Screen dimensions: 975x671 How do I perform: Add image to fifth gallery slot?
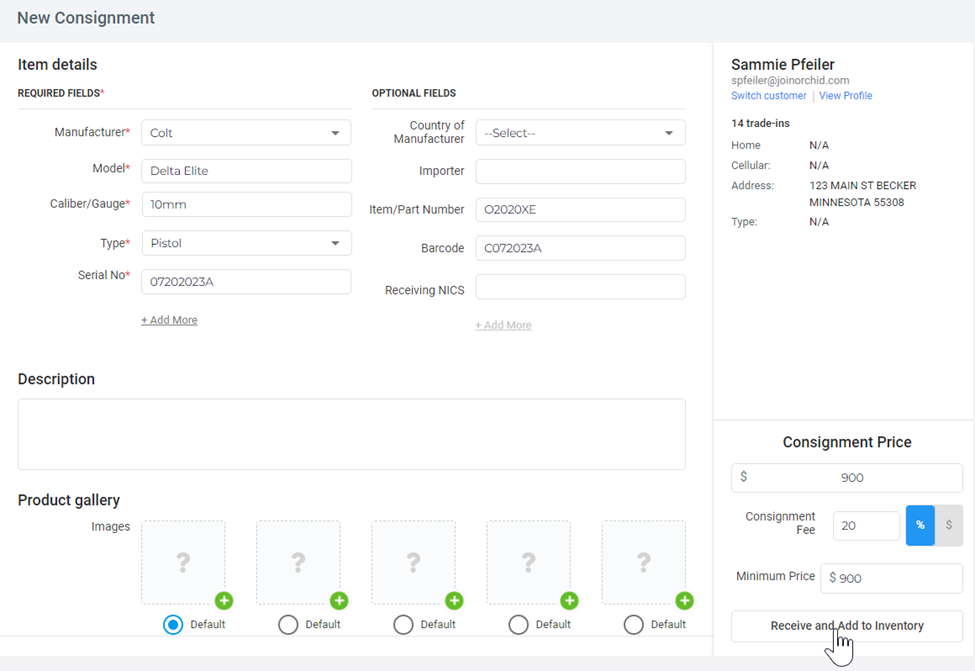(x=685, y=601)
